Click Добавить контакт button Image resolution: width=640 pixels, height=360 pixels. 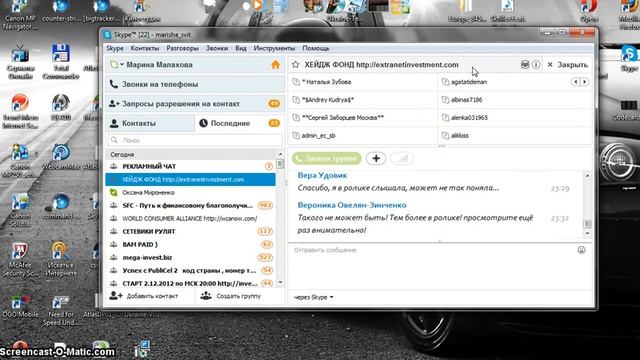tap(150, 296)
